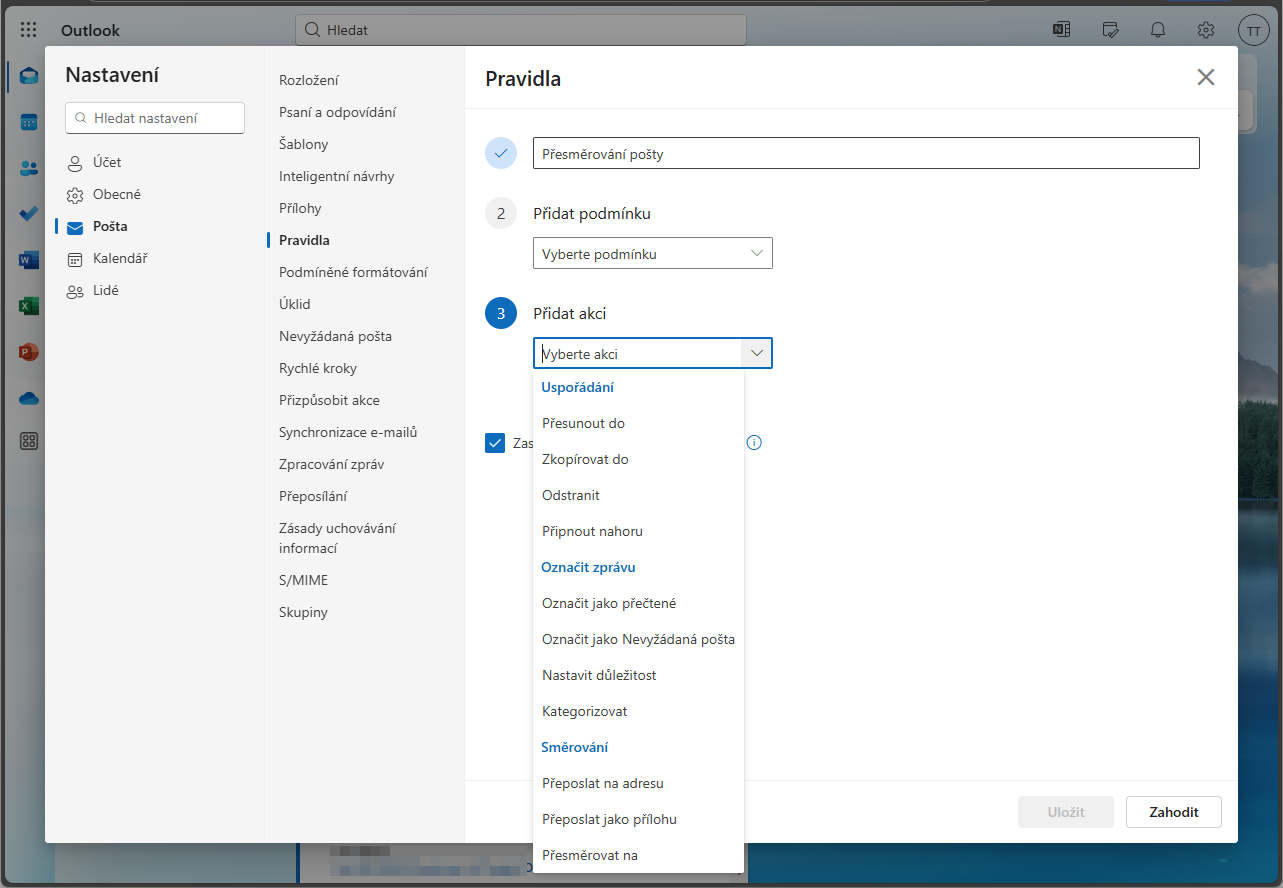Click the 'Zahodit' button

coord(1173,812)
